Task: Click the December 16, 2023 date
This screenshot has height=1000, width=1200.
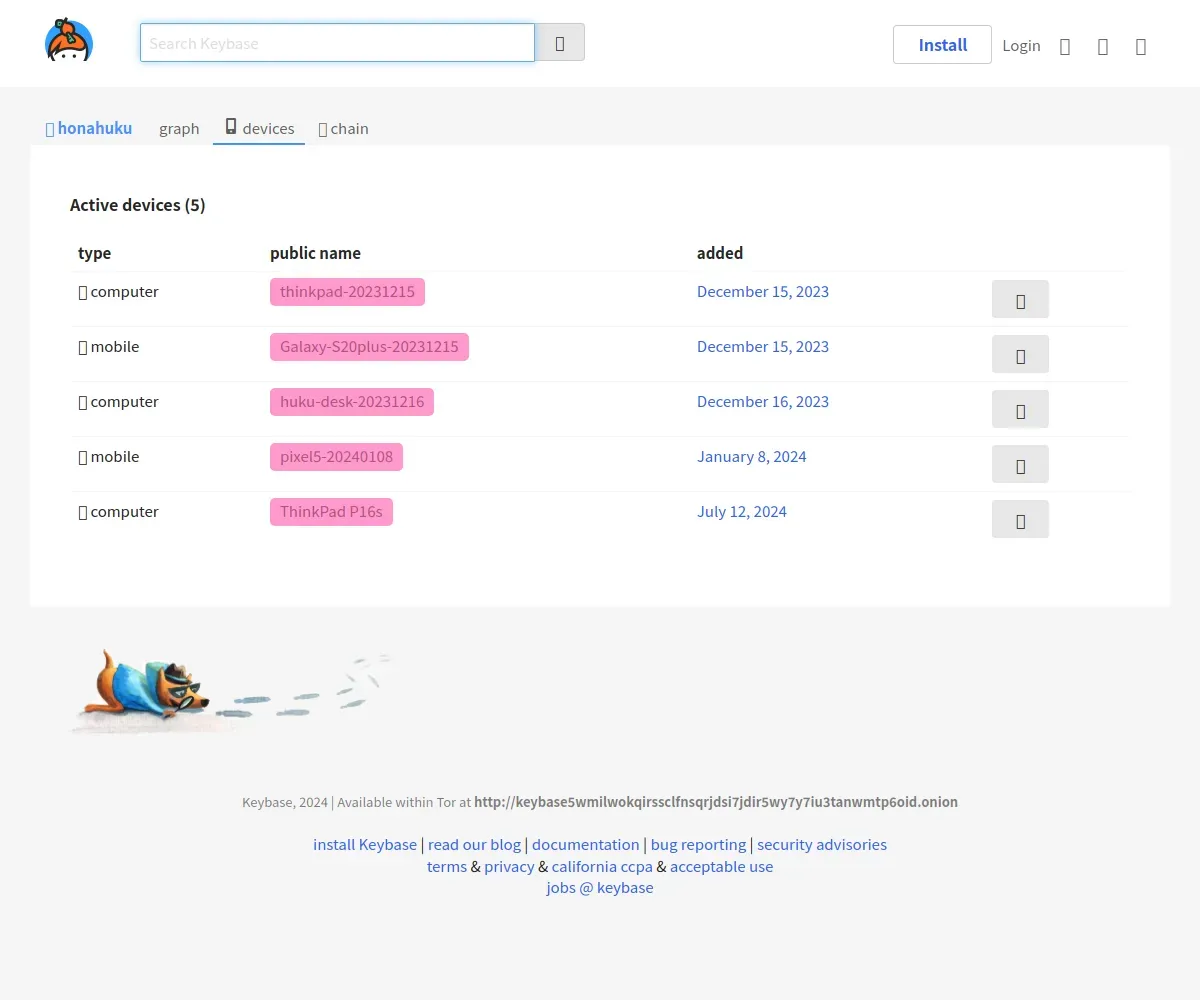Action: pos(763,402)
